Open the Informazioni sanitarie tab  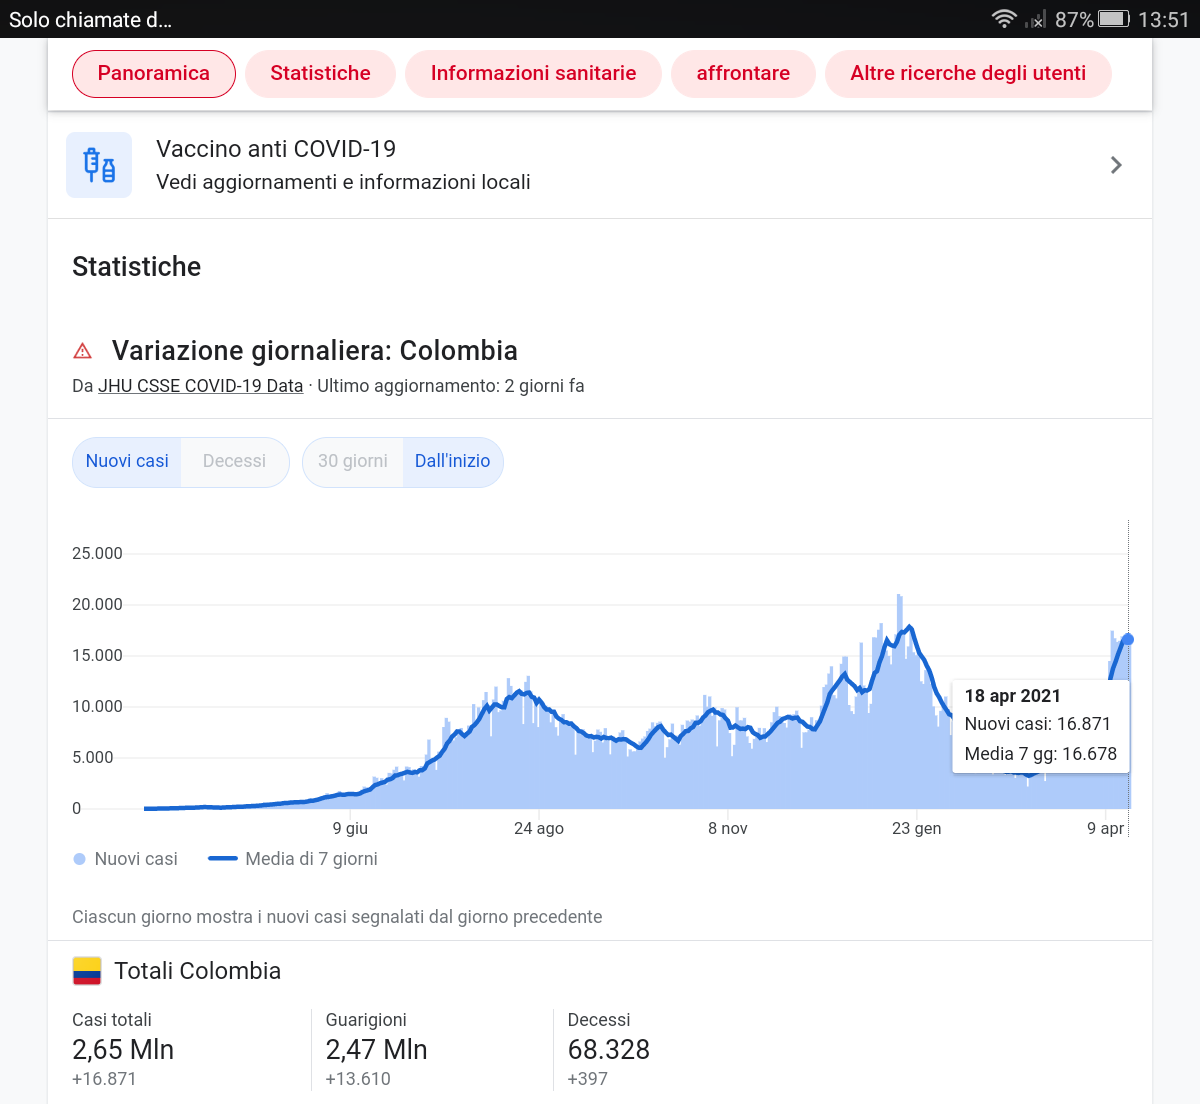coord(533,74)
